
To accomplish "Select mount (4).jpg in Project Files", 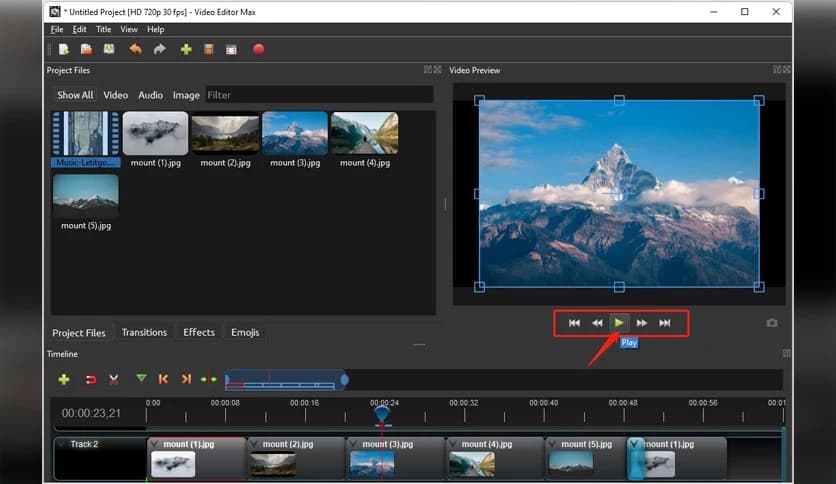I will 365,139.
